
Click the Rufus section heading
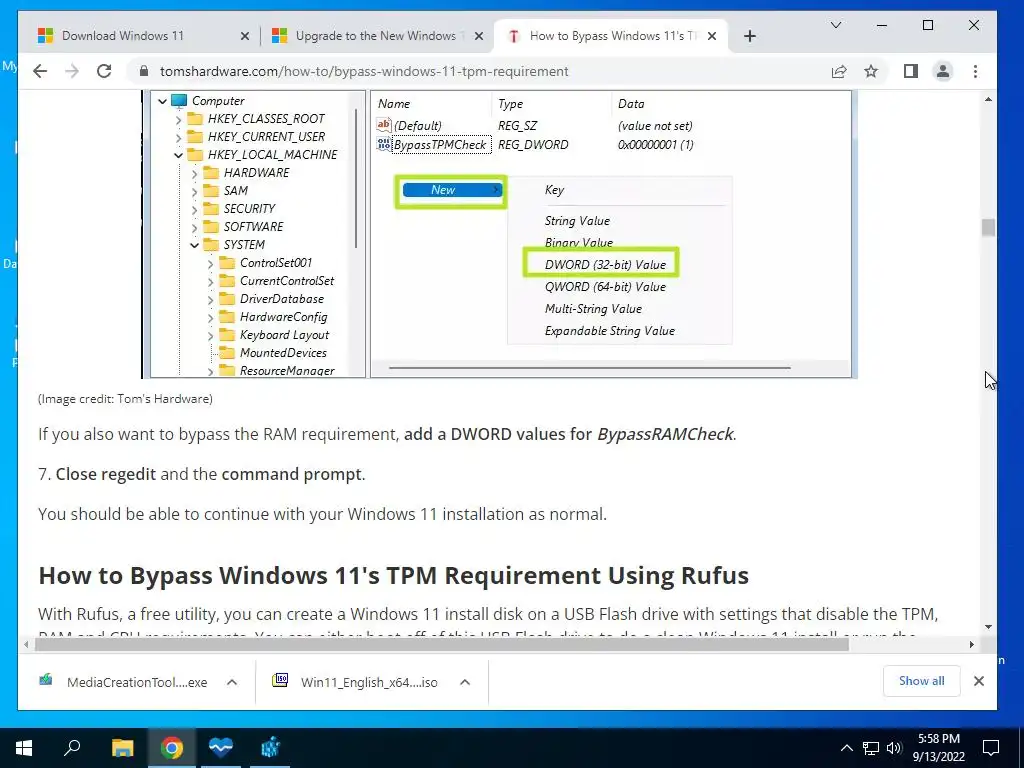393,575
